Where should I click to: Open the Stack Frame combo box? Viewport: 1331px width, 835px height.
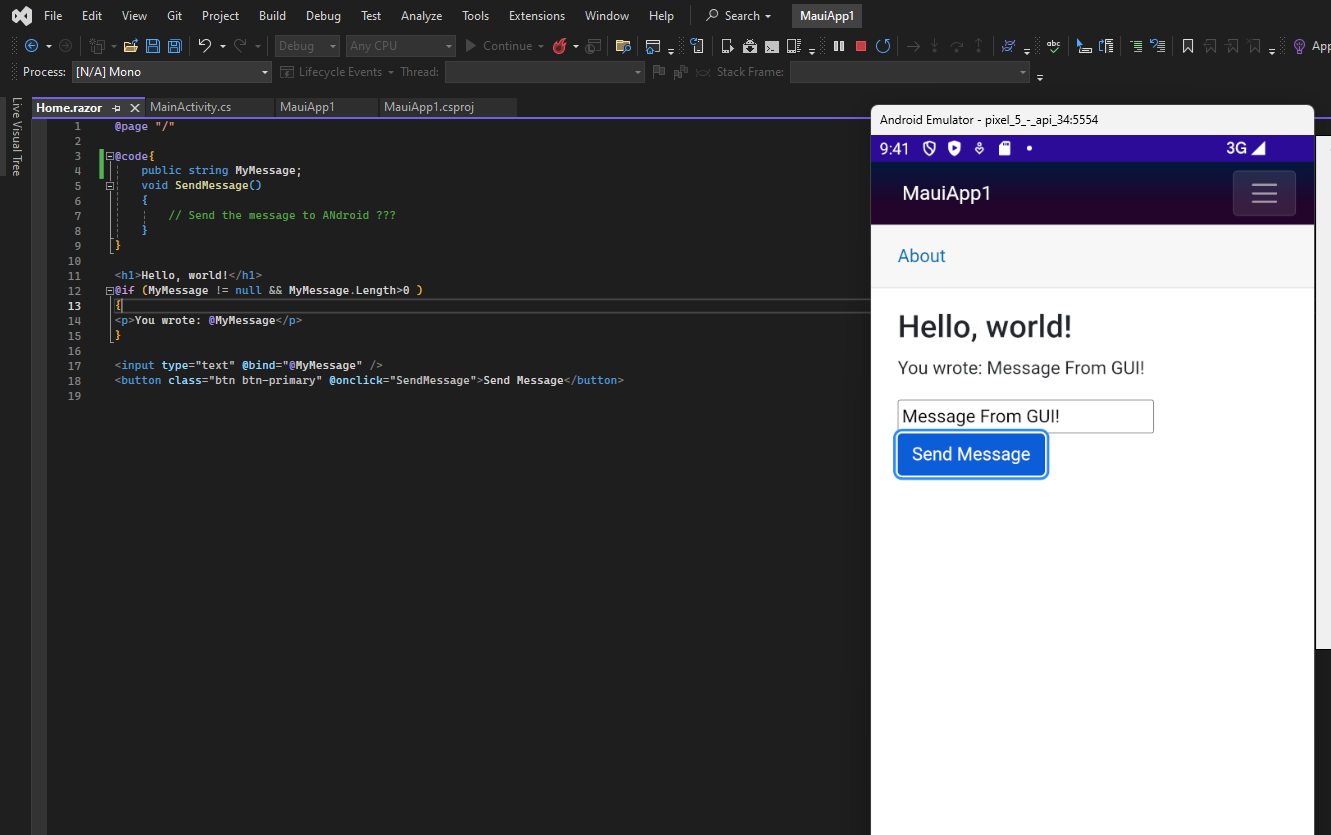[910, 72]
